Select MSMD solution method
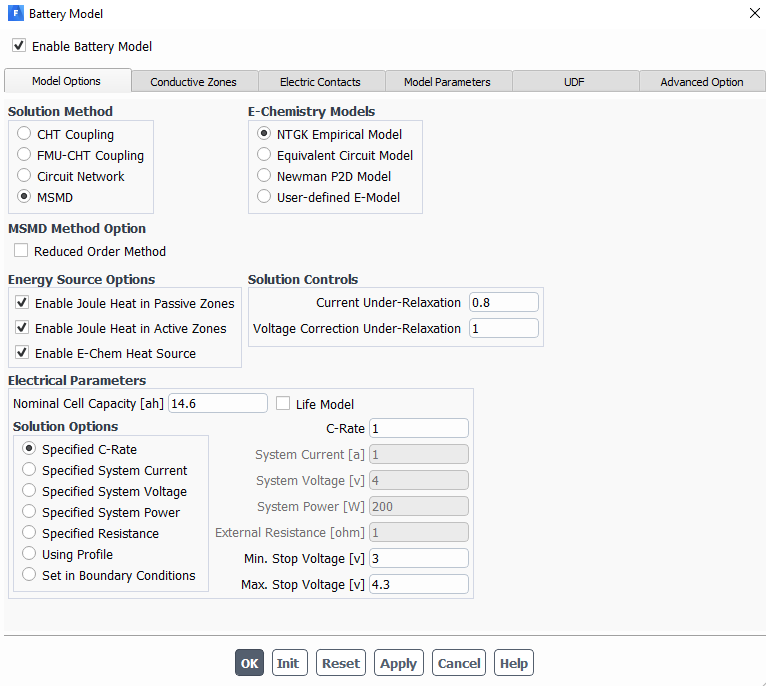Screen dimensions: 766x686 (24, 196)
